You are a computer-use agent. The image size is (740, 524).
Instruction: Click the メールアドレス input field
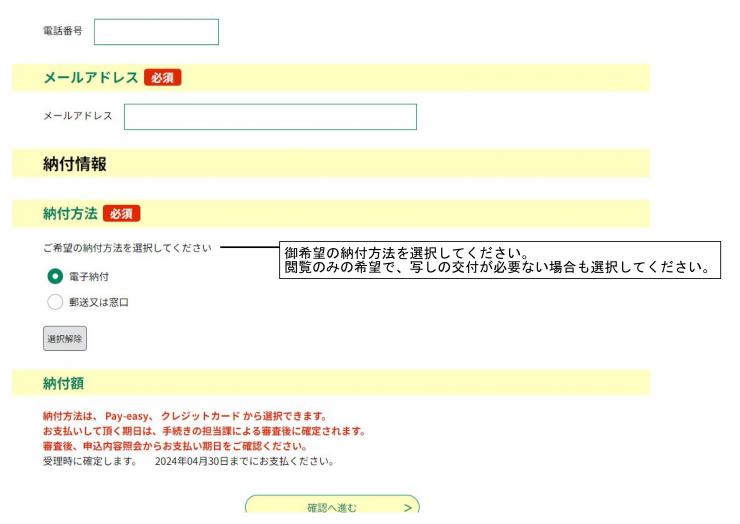[270, 117]
